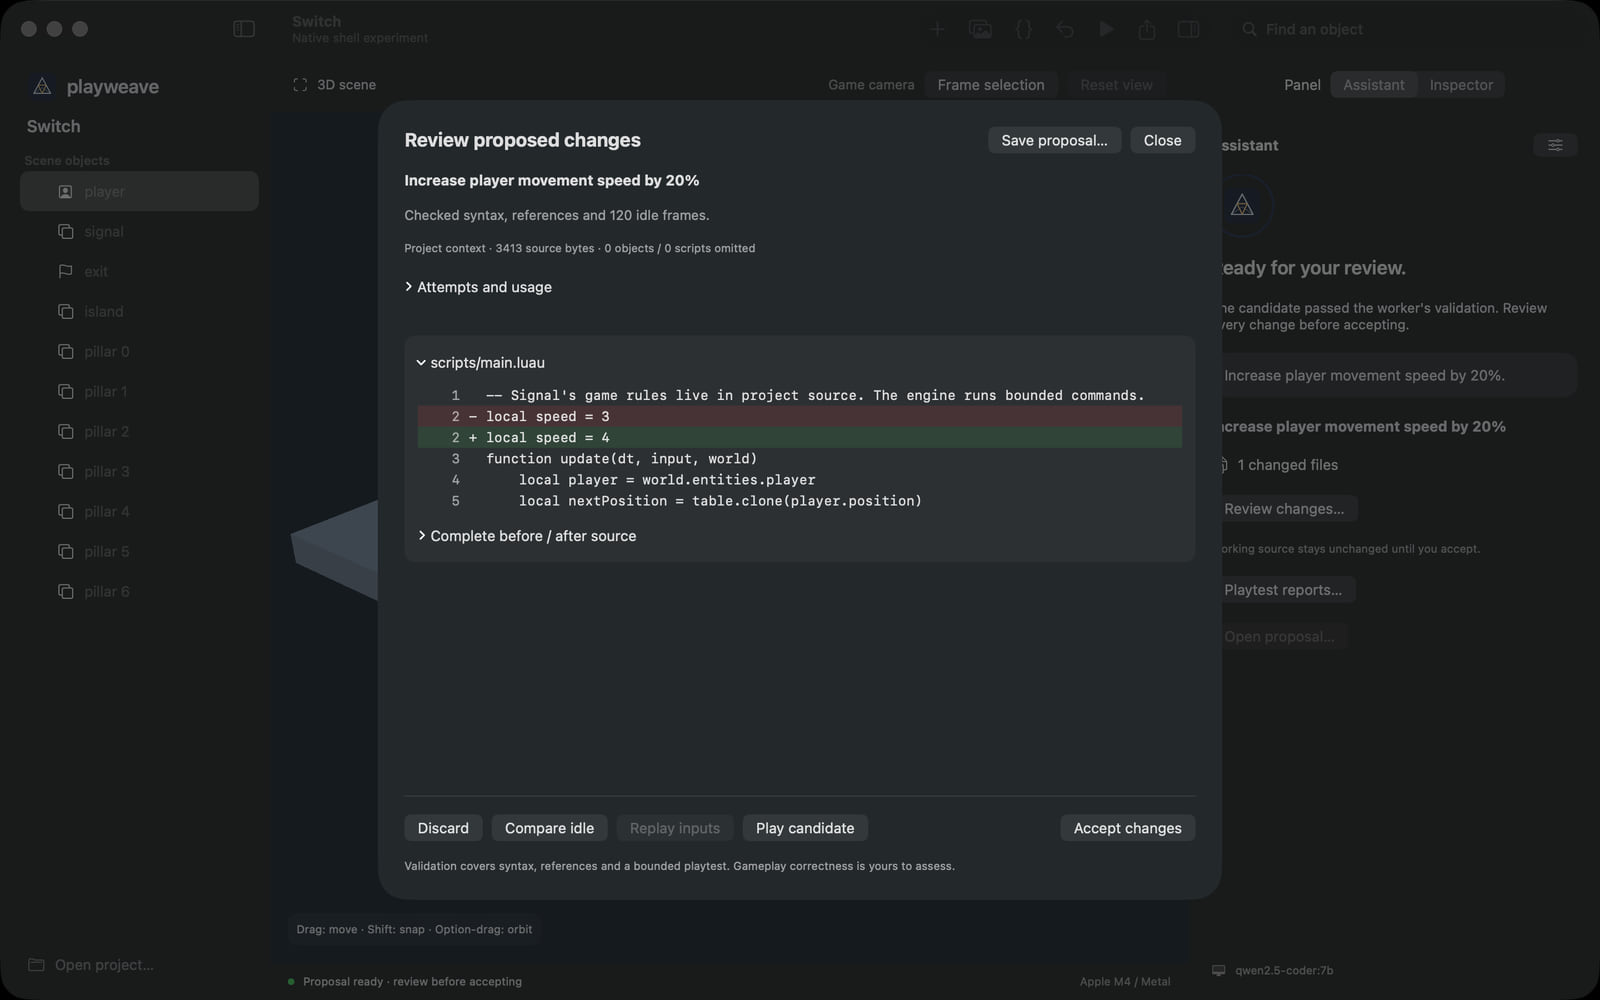
Task: Click the Apple M4 / Metal status text
Action: click(1125, 981)
